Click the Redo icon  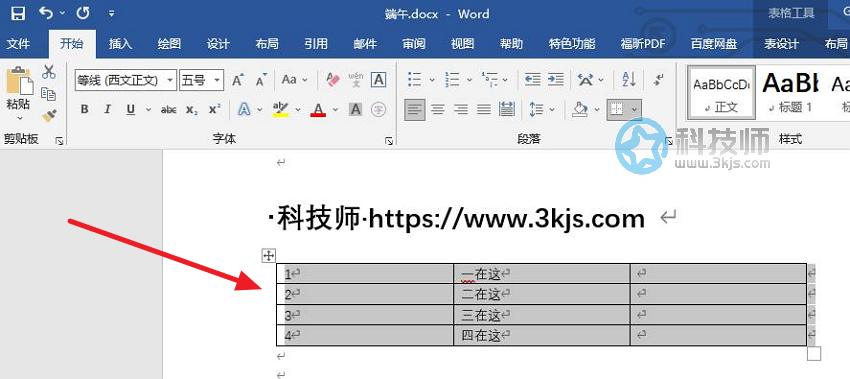coord(83,13)
